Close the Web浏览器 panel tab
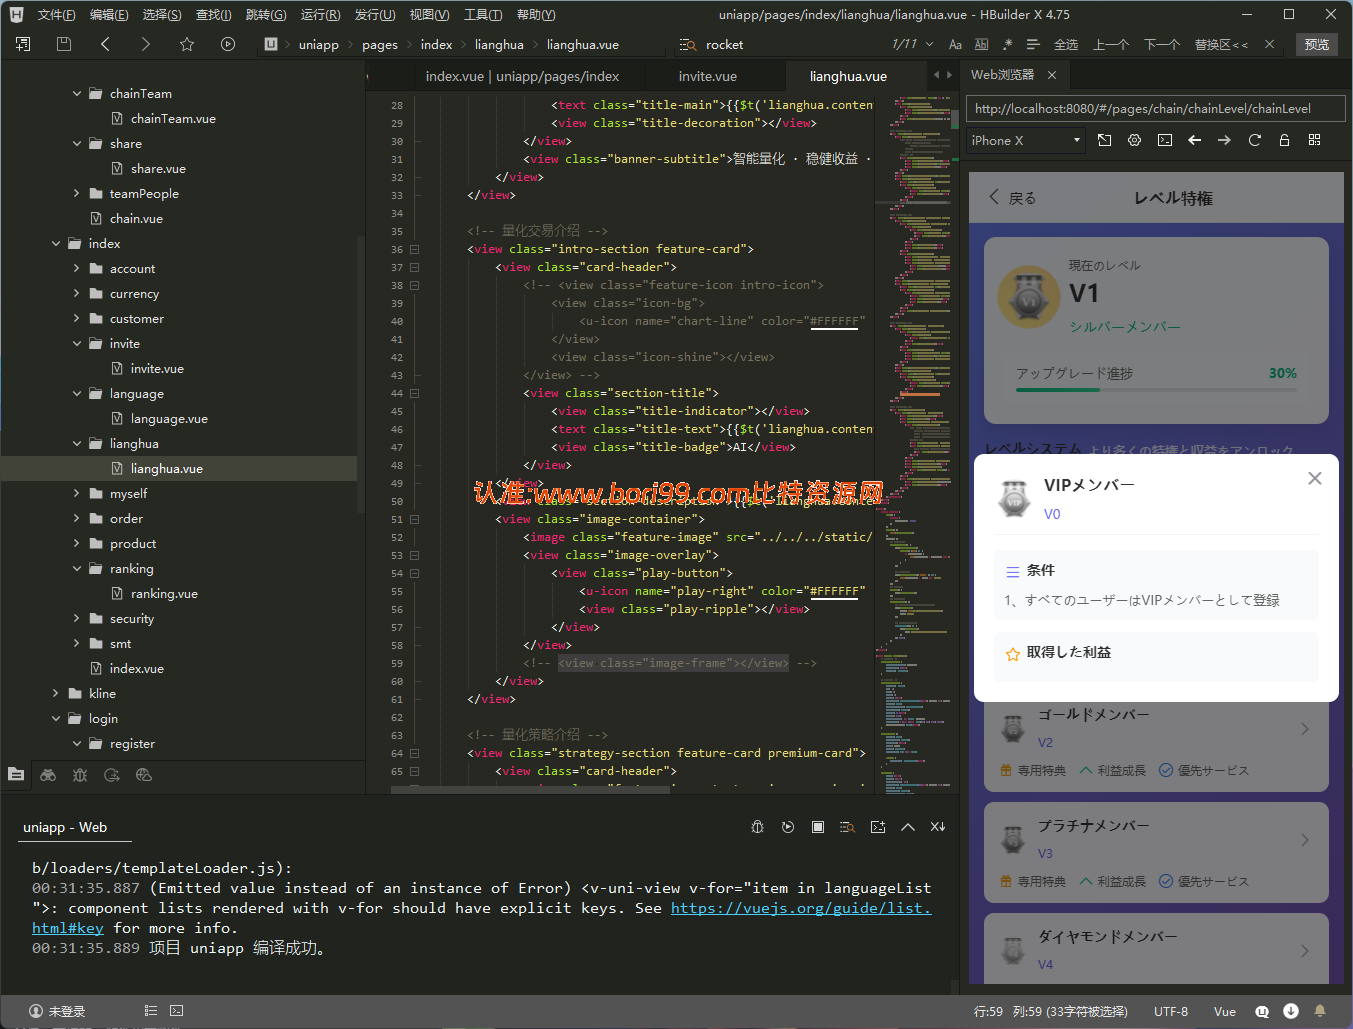Screen dimensions: 1353x1029 coord(1052,75)
